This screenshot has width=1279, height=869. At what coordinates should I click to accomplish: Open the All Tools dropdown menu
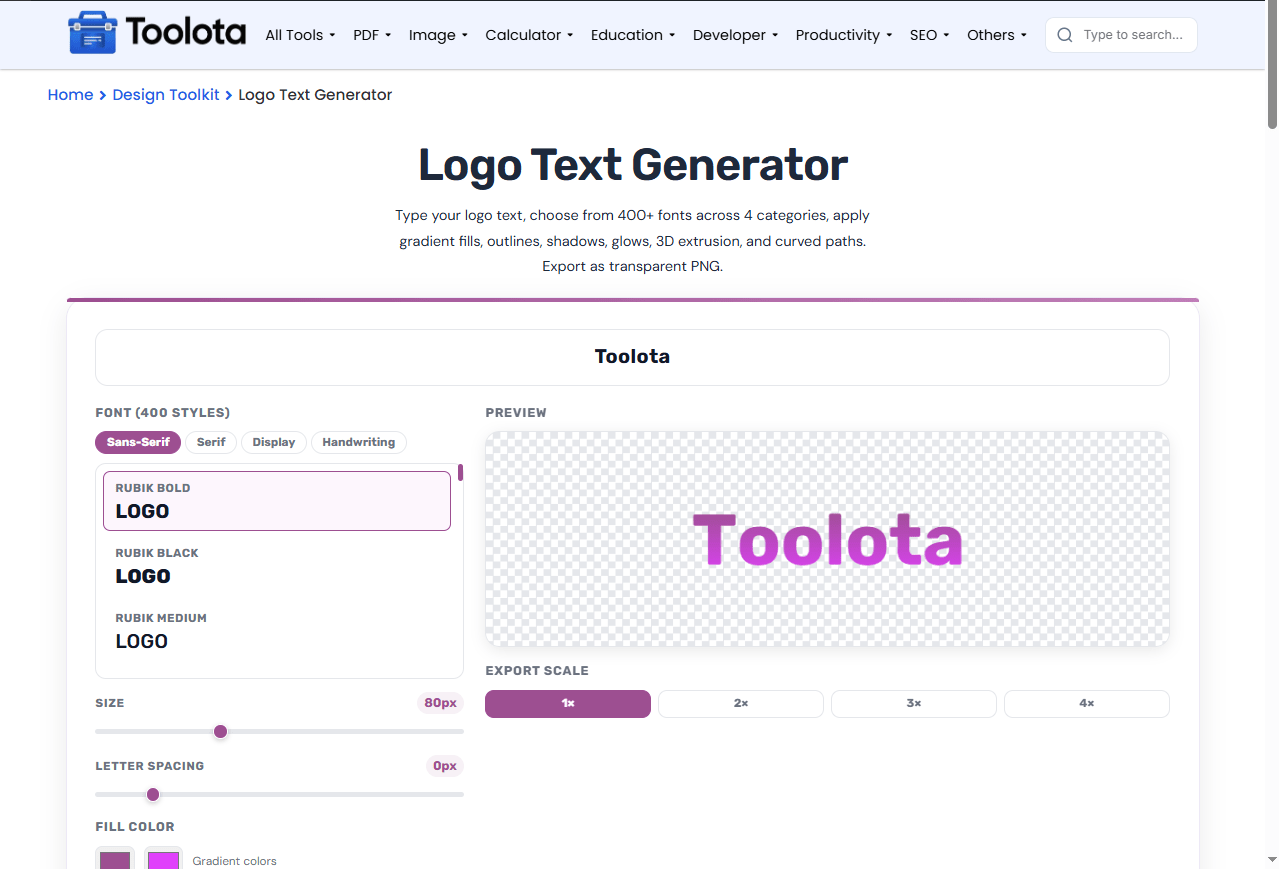[x=300, y=35]
